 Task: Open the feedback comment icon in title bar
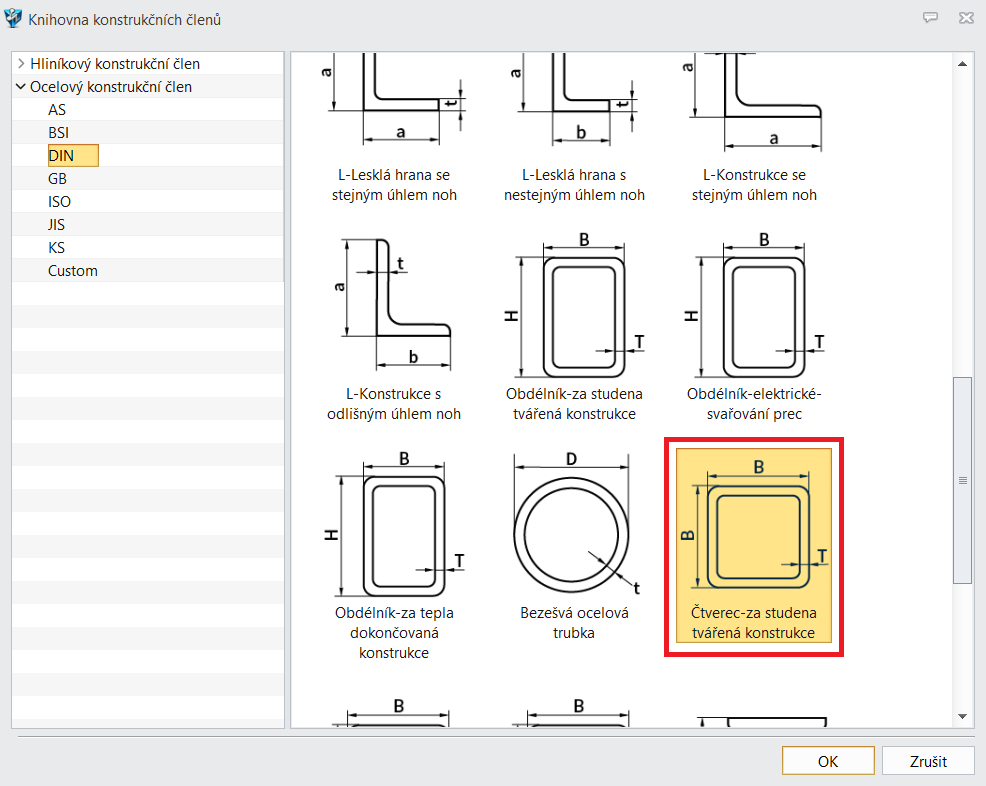point(930,18)
